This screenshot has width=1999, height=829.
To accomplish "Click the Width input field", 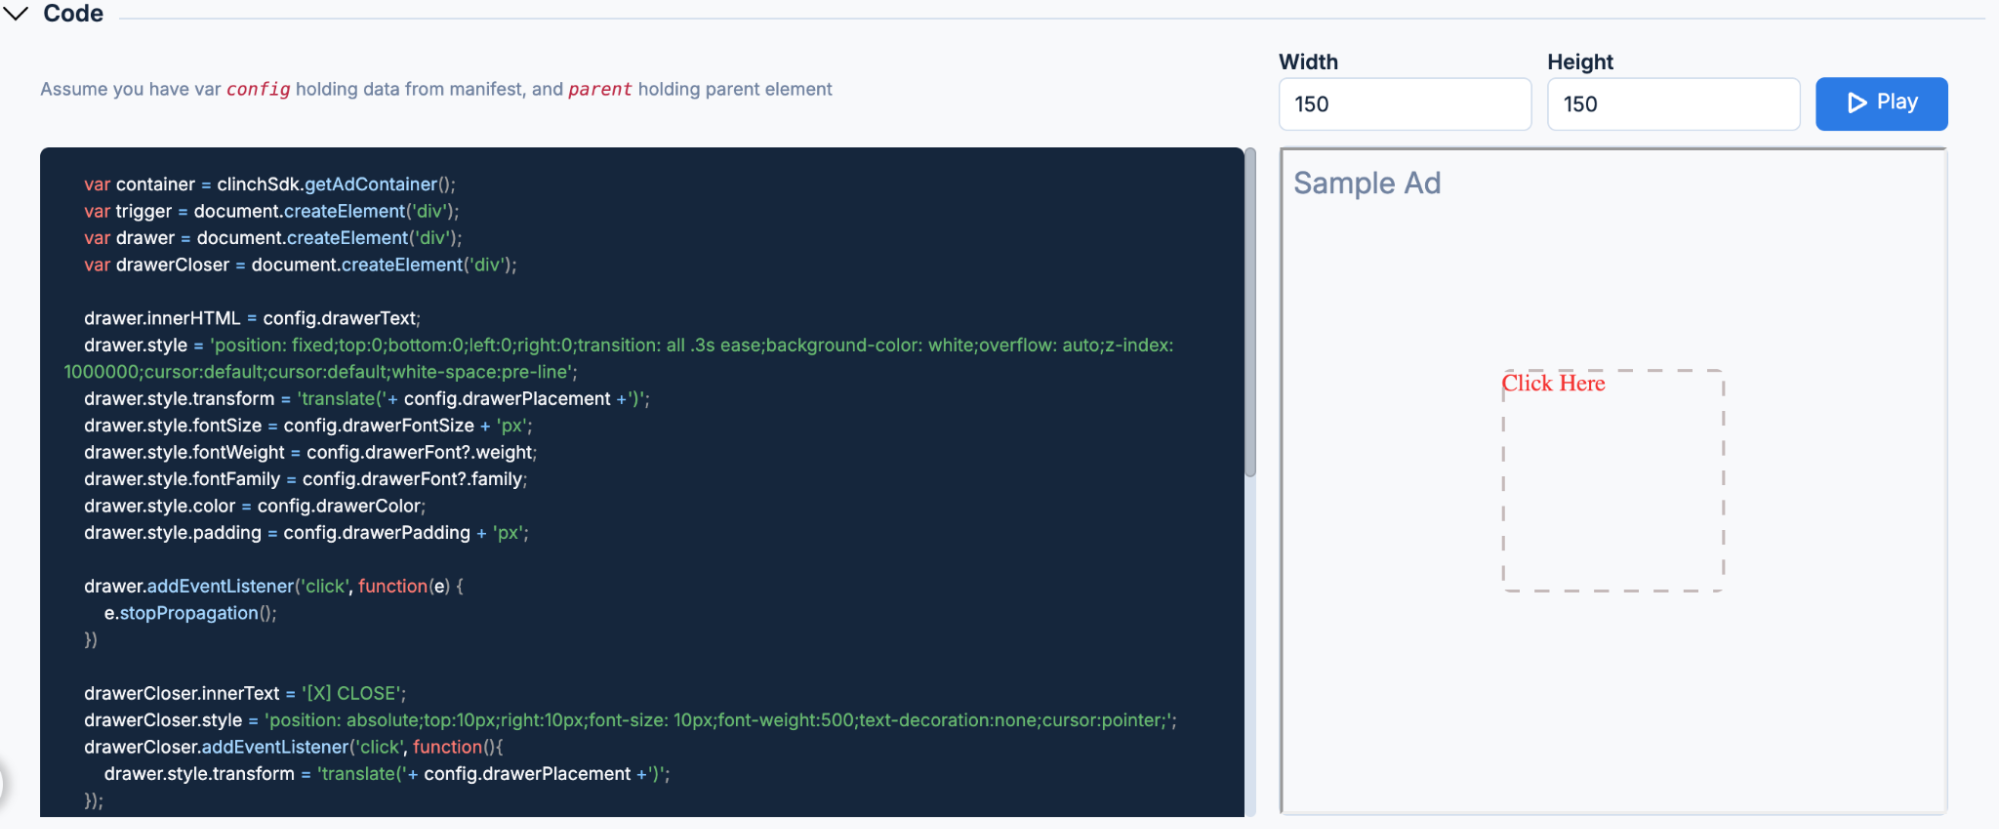I will [1404, 104].
